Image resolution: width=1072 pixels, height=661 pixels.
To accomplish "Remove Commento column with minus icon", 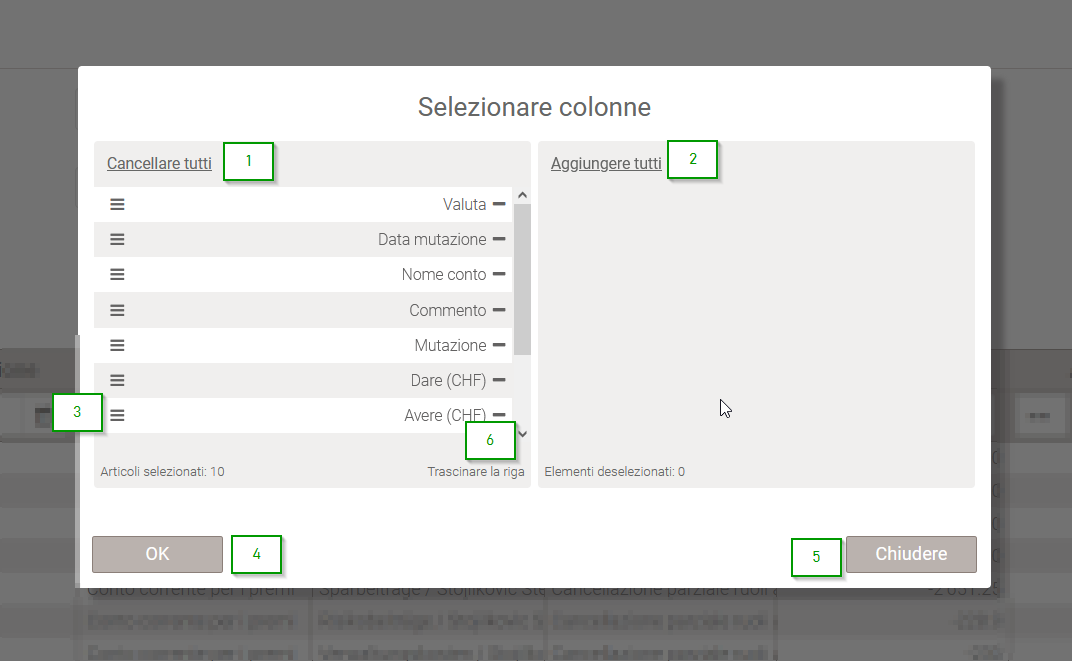I will pos(499,310).
